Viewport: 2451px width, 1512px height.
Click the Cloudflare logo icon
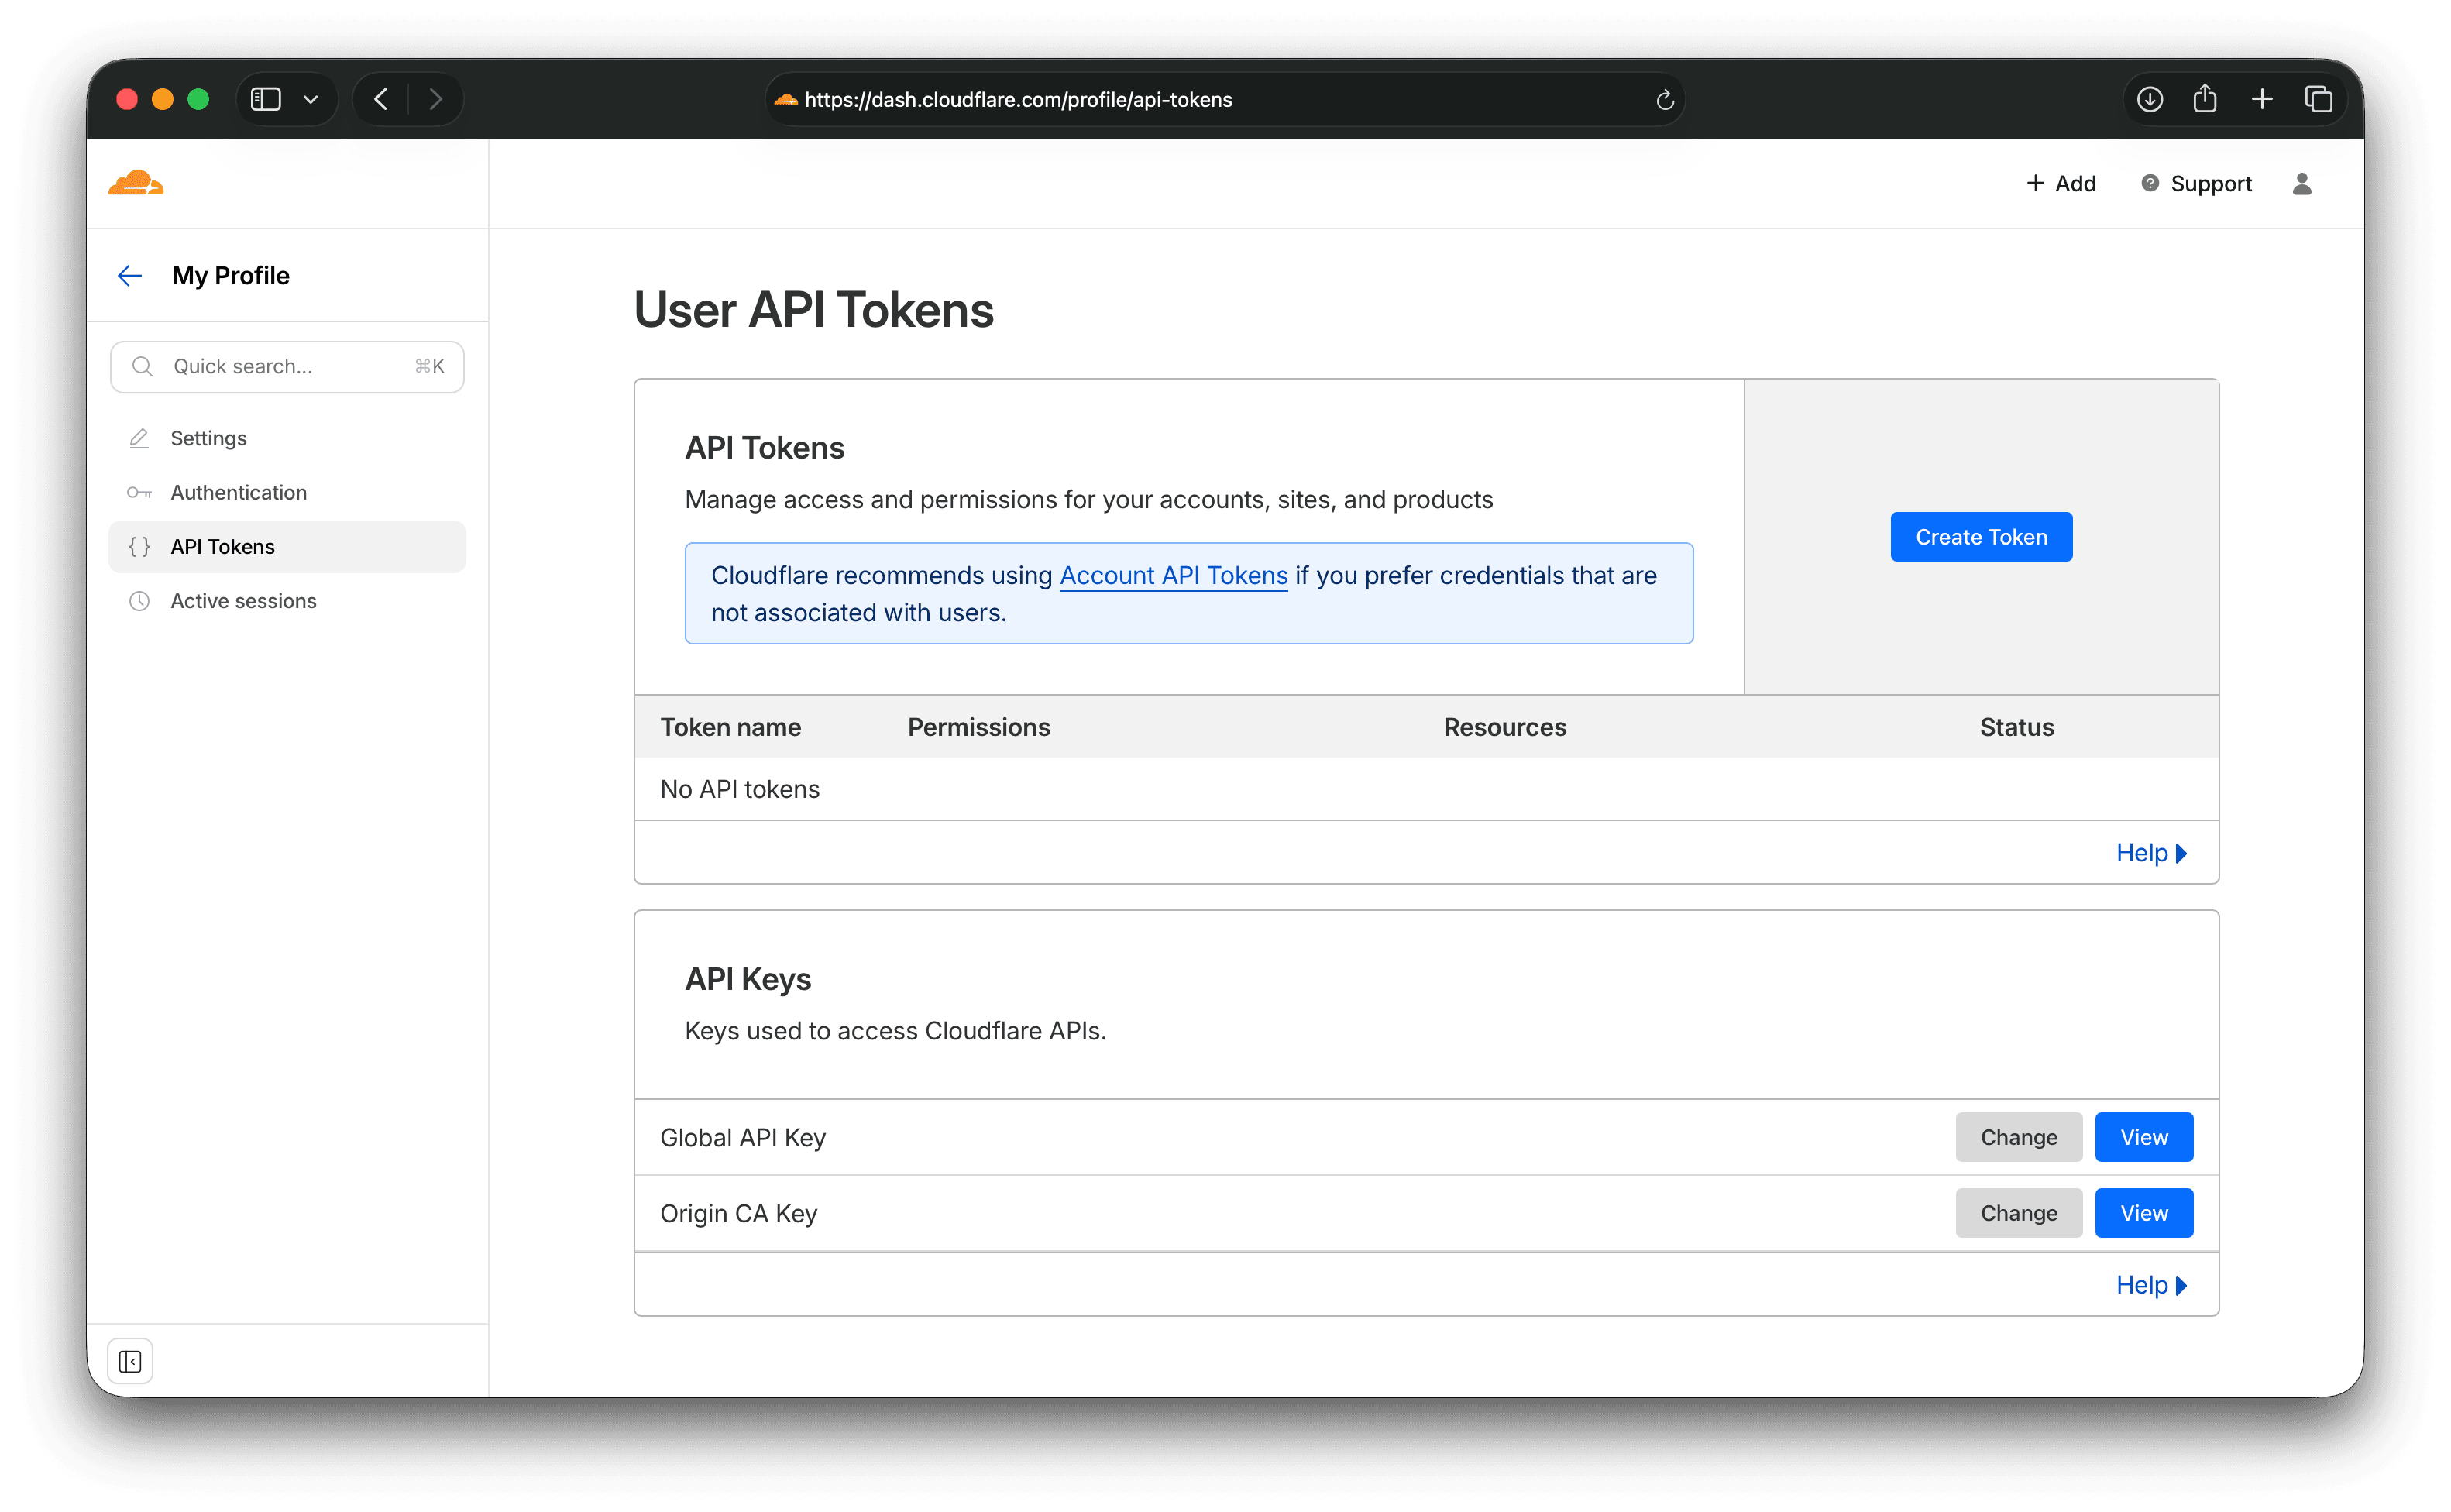[136, 182]
